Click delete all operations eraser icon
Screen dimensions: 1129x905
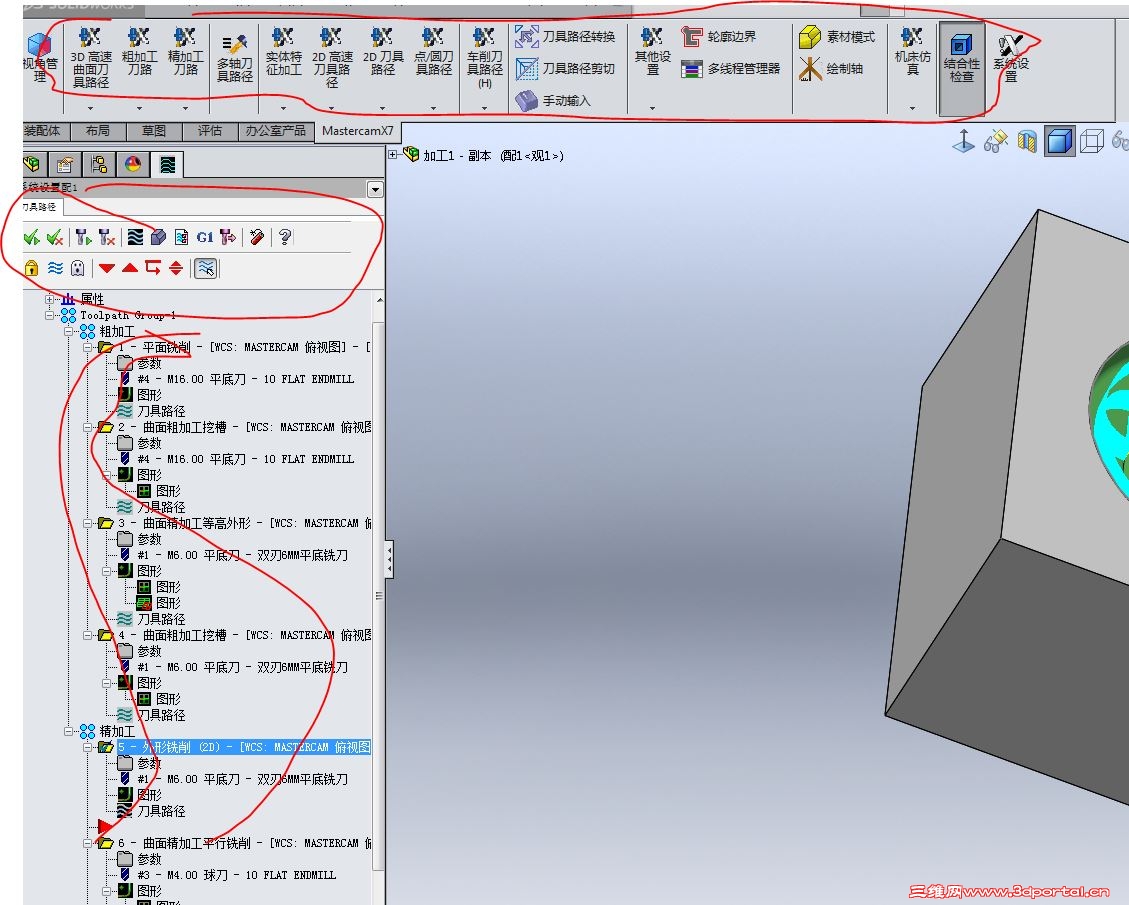tap(257, 237)
